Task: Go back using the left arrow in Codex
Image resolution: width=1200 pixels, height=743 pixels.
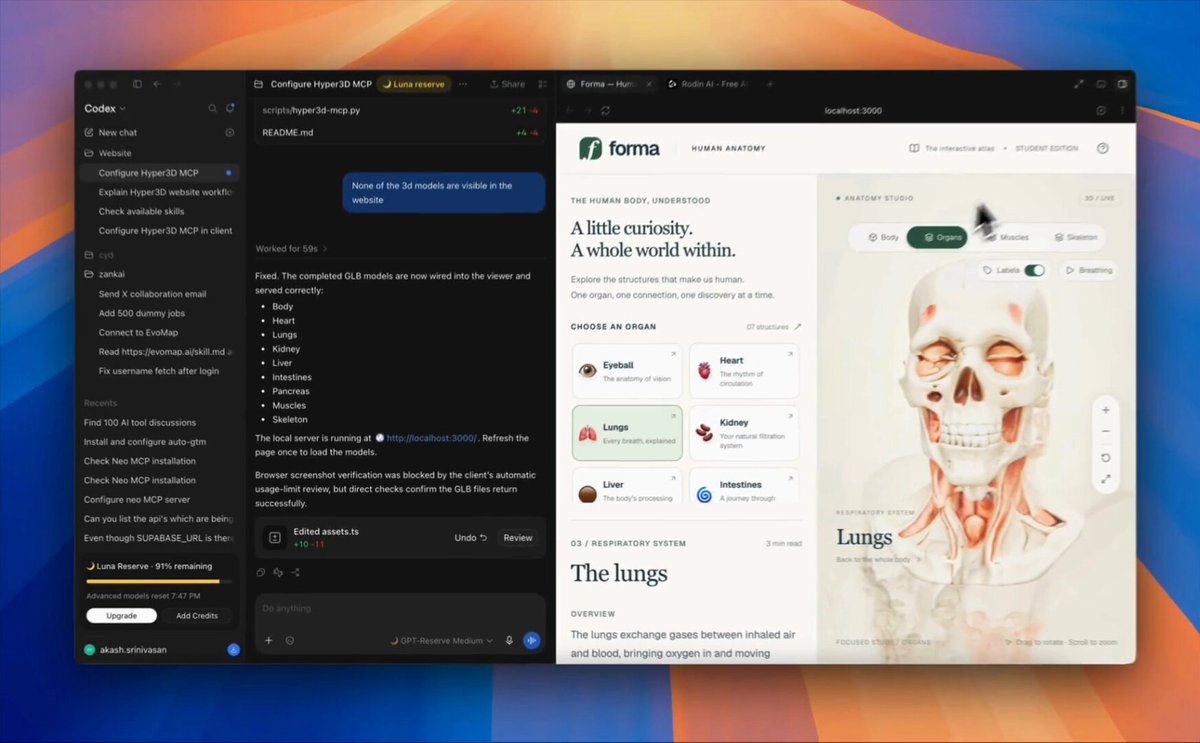Action: [x=157, y=84]
